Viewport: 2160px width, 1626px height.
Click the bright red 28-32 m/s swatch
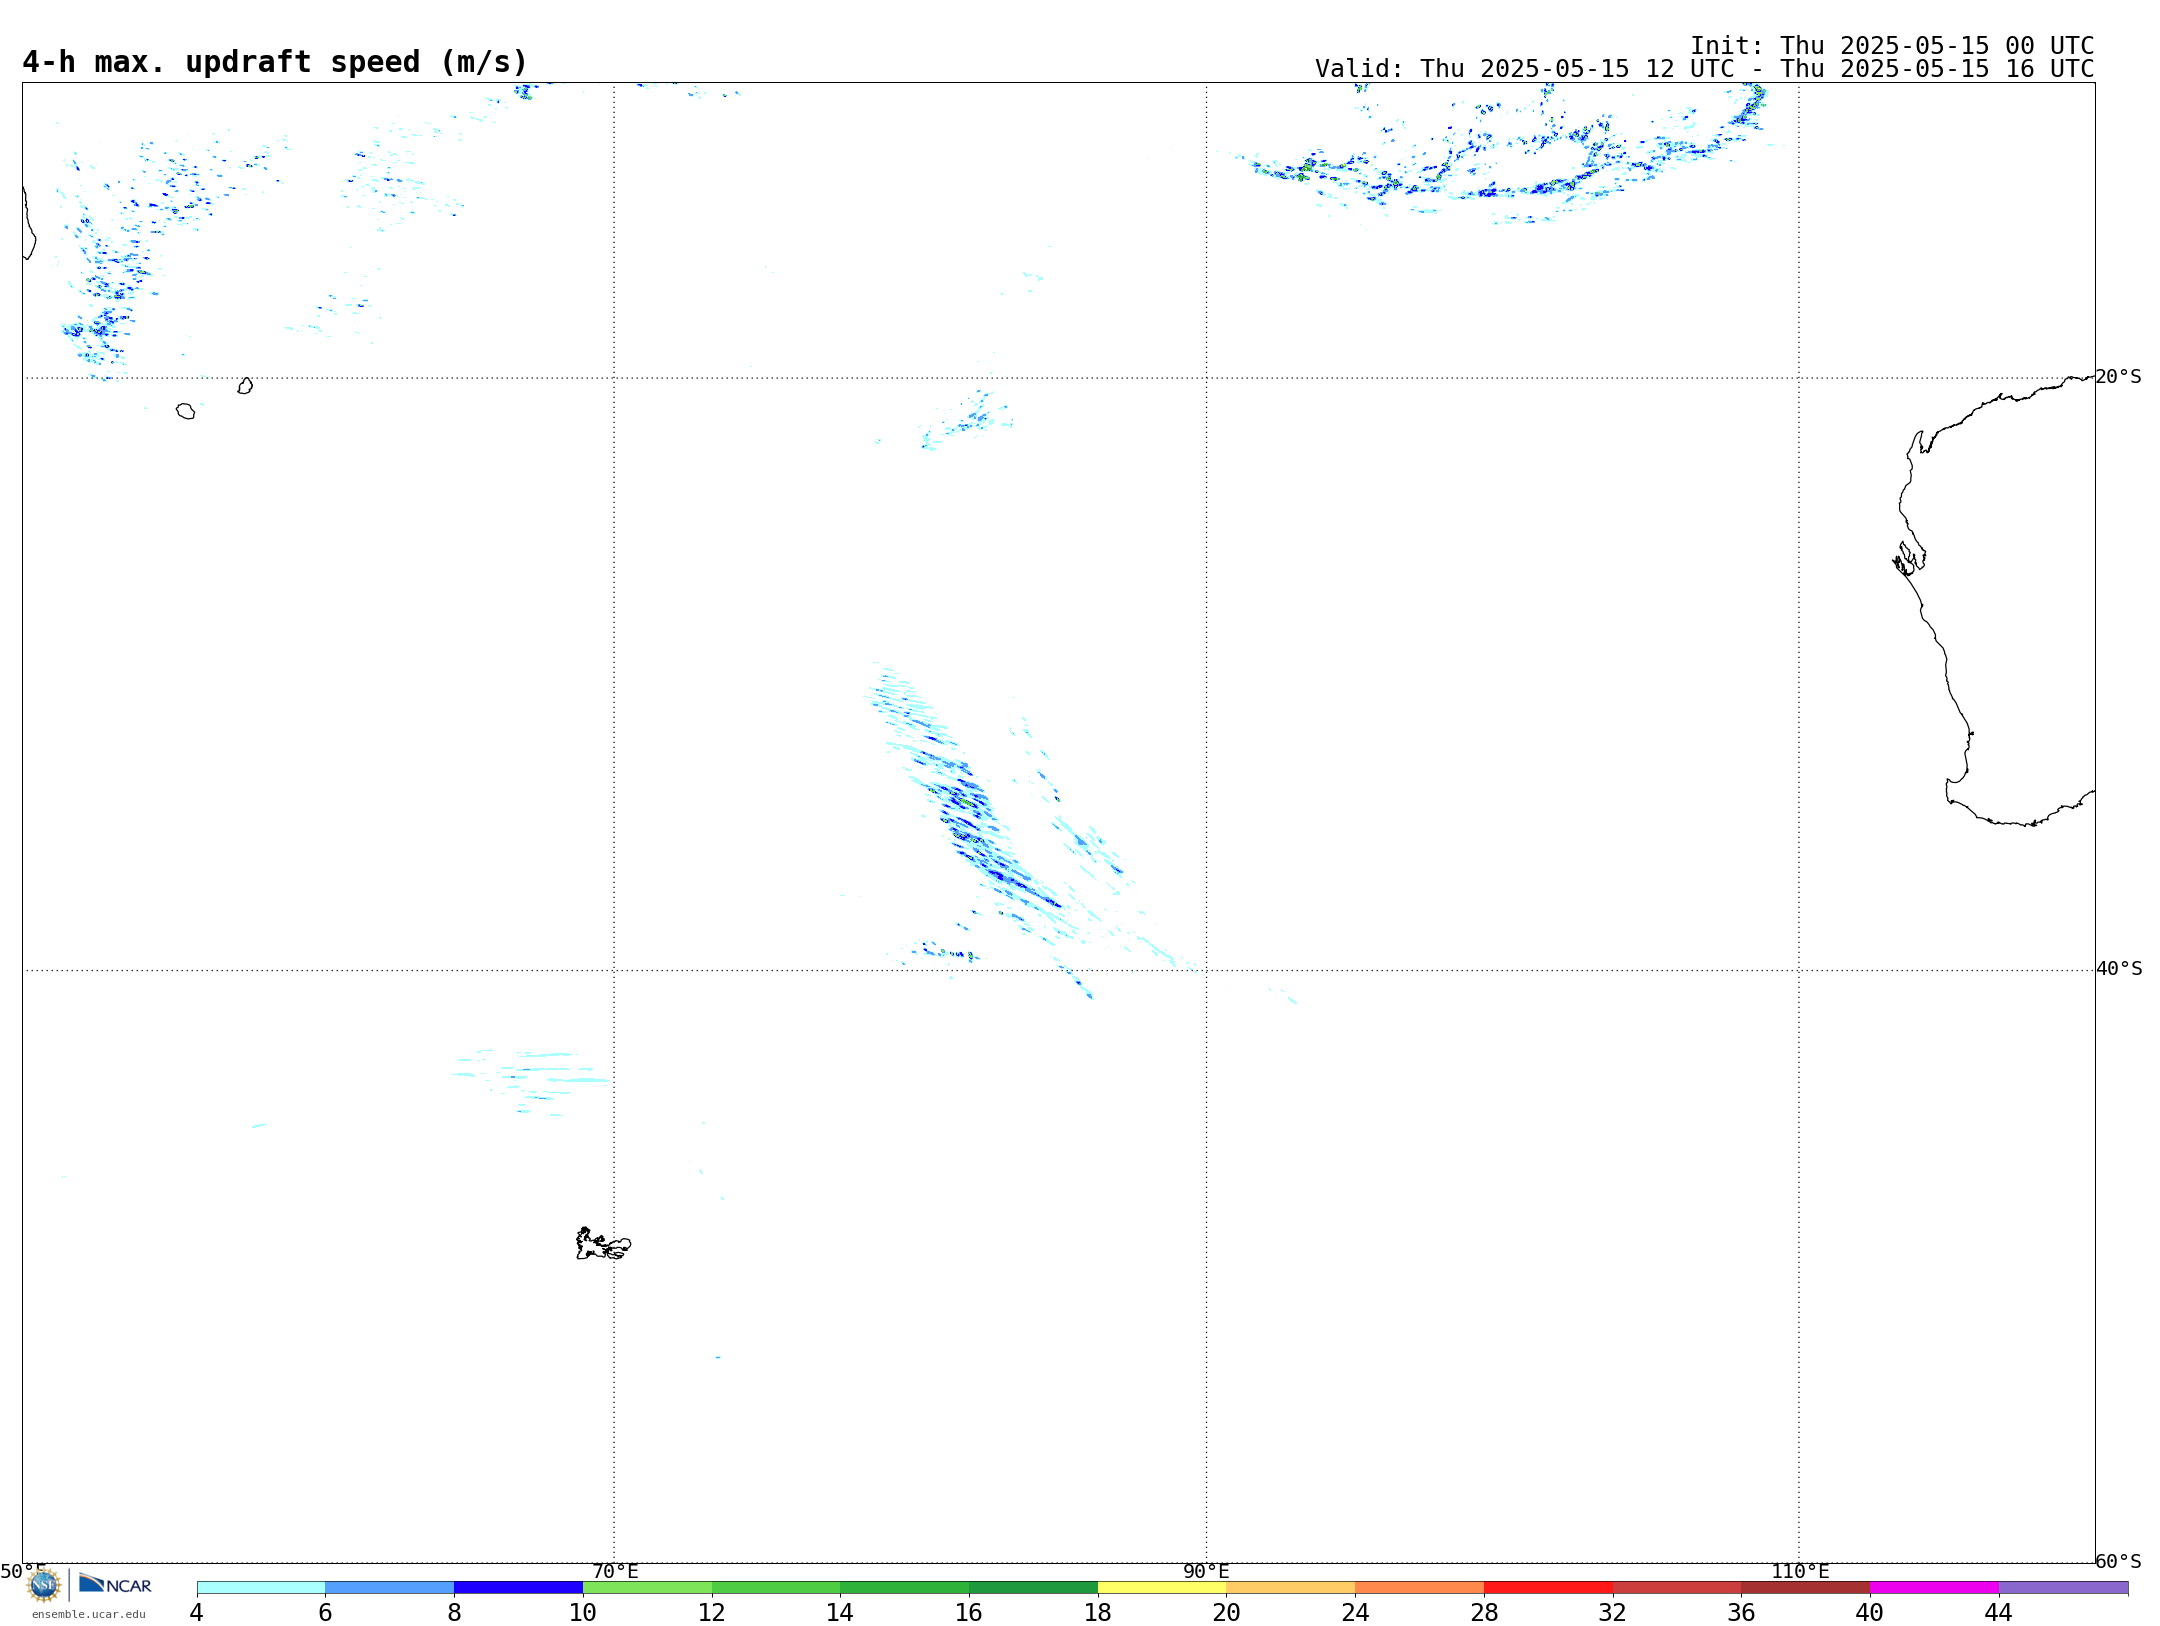tap(1548, 1588)
